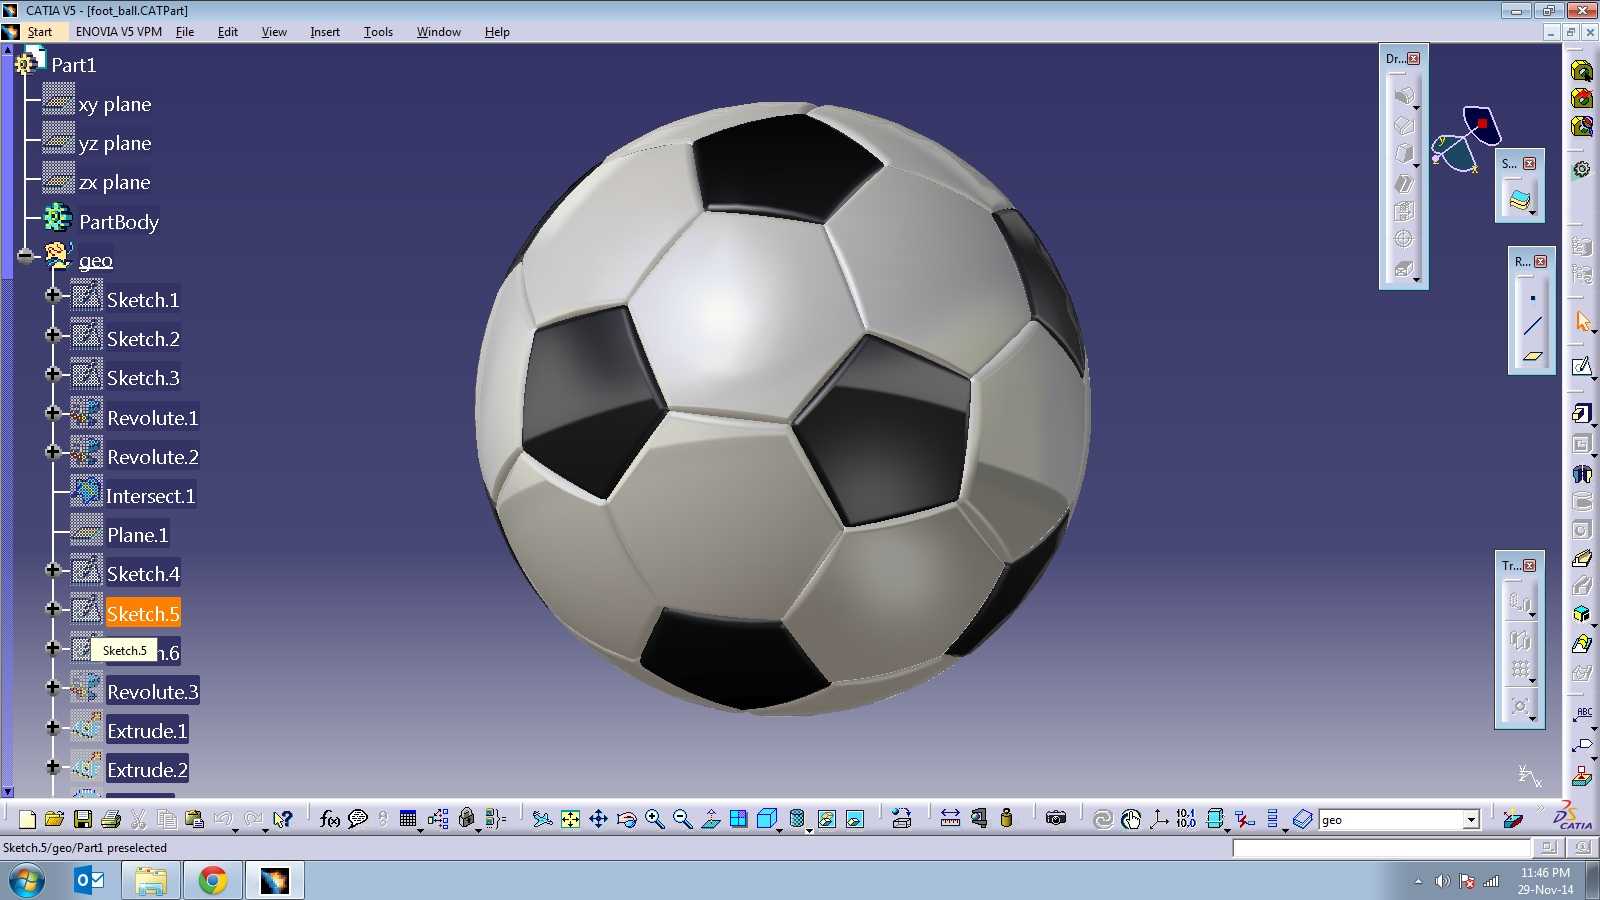Open the geo combo box dropdown arrow
The image size is (1600, 900).
click(x=1471, y=820)
